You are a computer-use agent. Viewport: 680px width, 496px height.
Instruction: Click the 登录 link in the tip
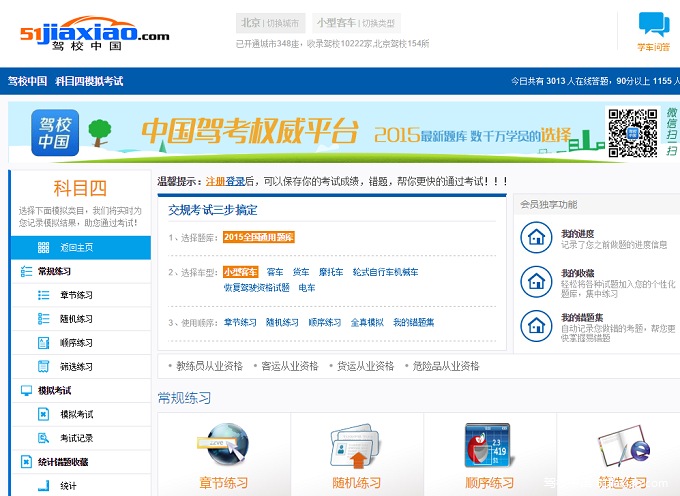tap(235, 181)
